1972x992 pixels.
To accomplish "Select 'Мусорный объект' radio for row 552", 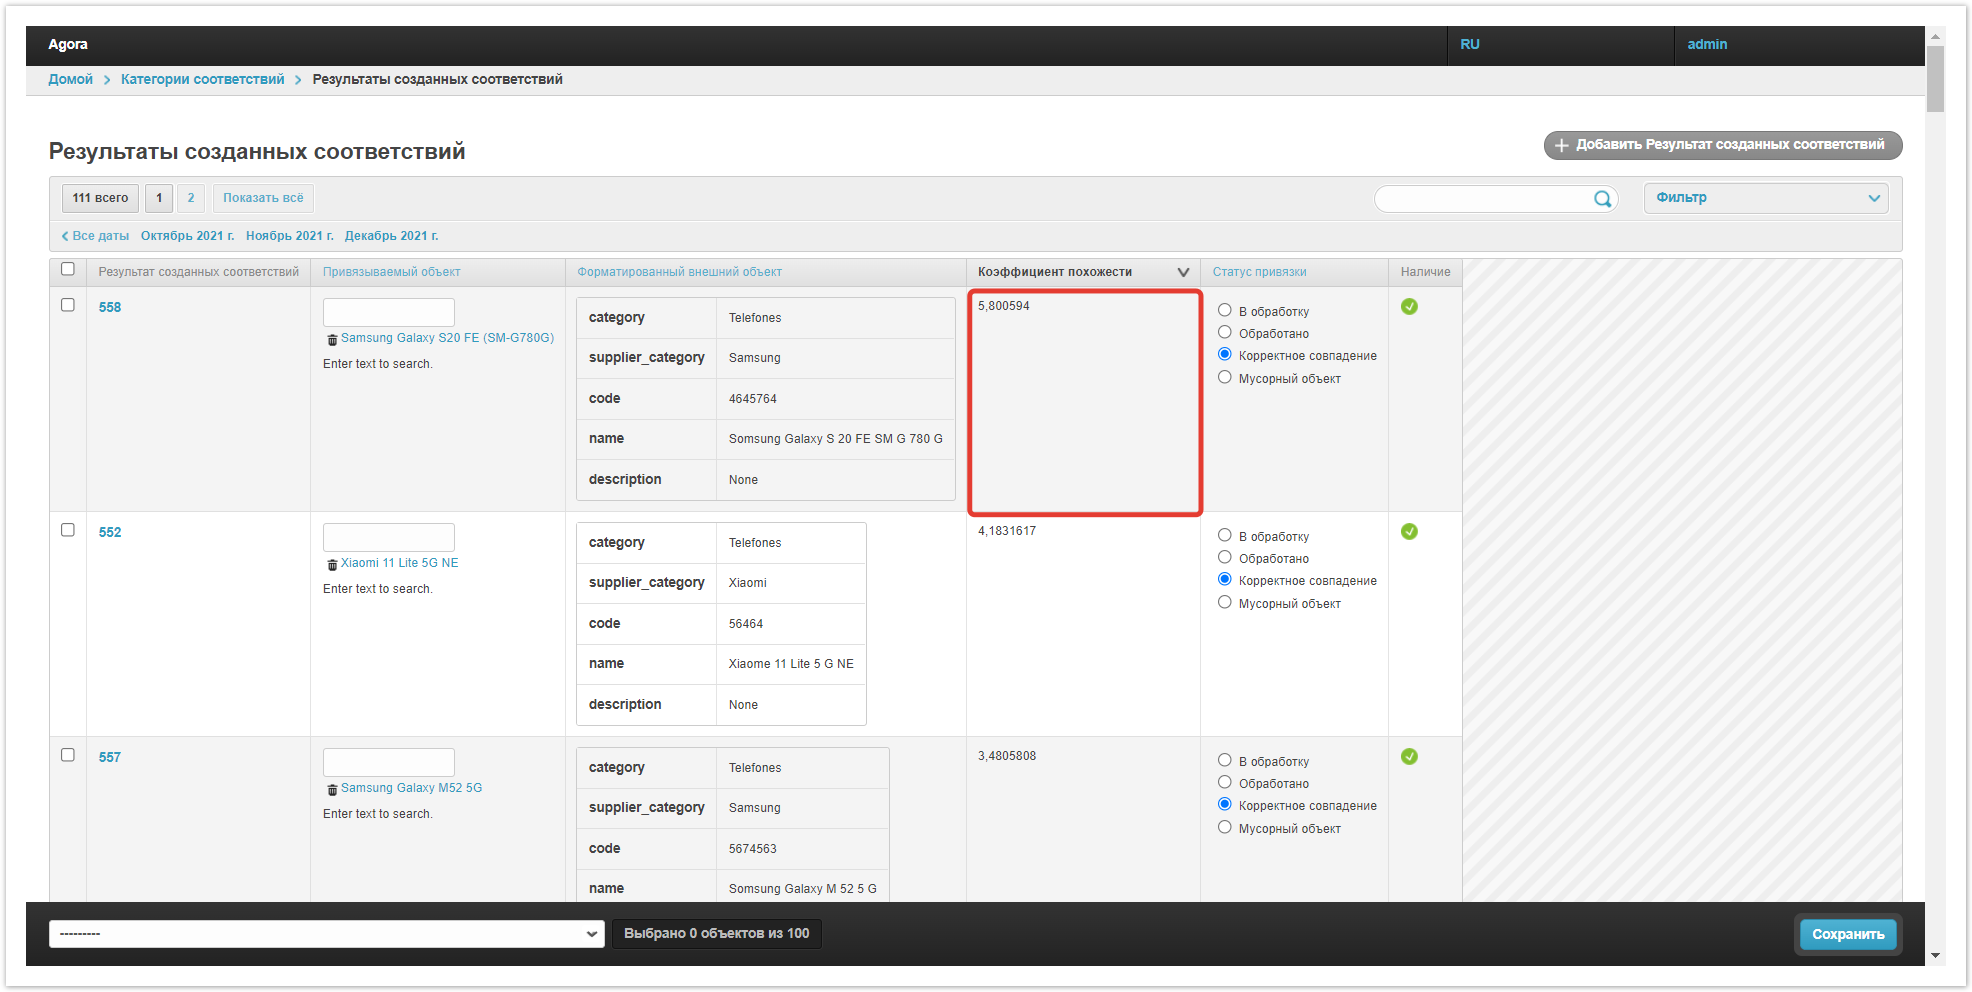I will click(x=1224, y=603).
